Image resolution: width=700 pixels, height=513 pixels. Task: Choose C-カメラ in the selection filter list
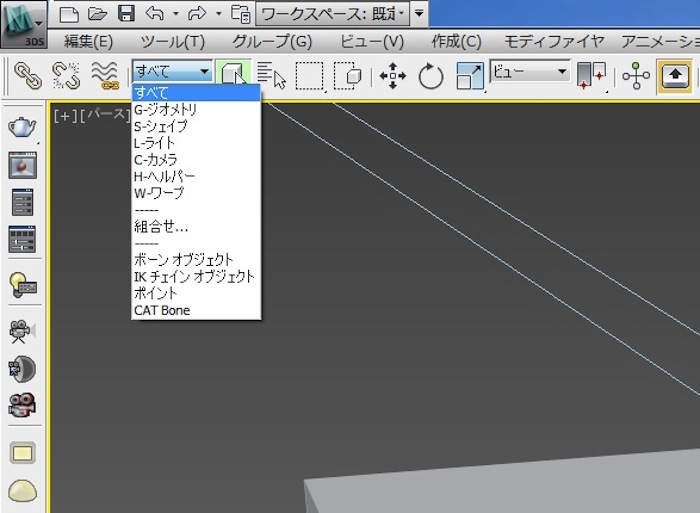pyautogui.click(x=155, y=160)
